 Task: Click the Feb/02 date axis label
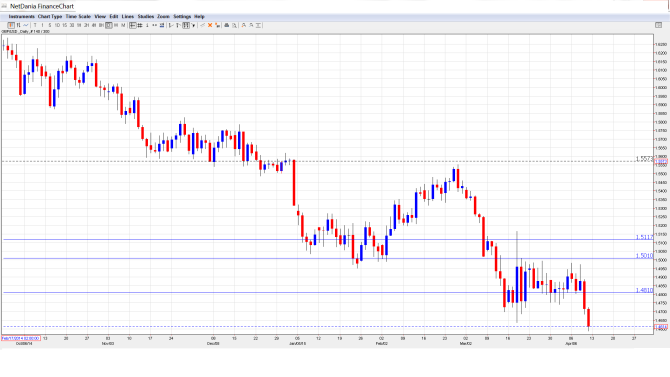[x=382, y=344]
